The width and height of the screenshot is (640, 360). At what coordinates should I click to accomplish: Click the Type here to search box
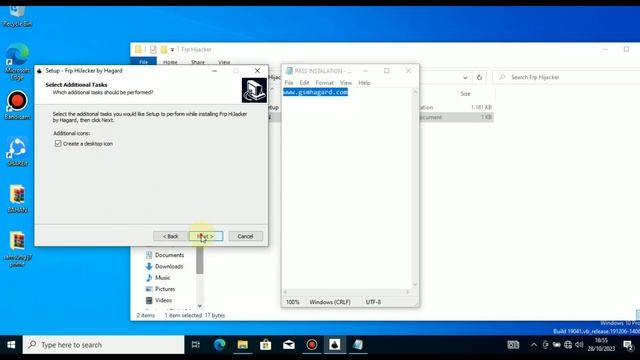coord(104,345)
